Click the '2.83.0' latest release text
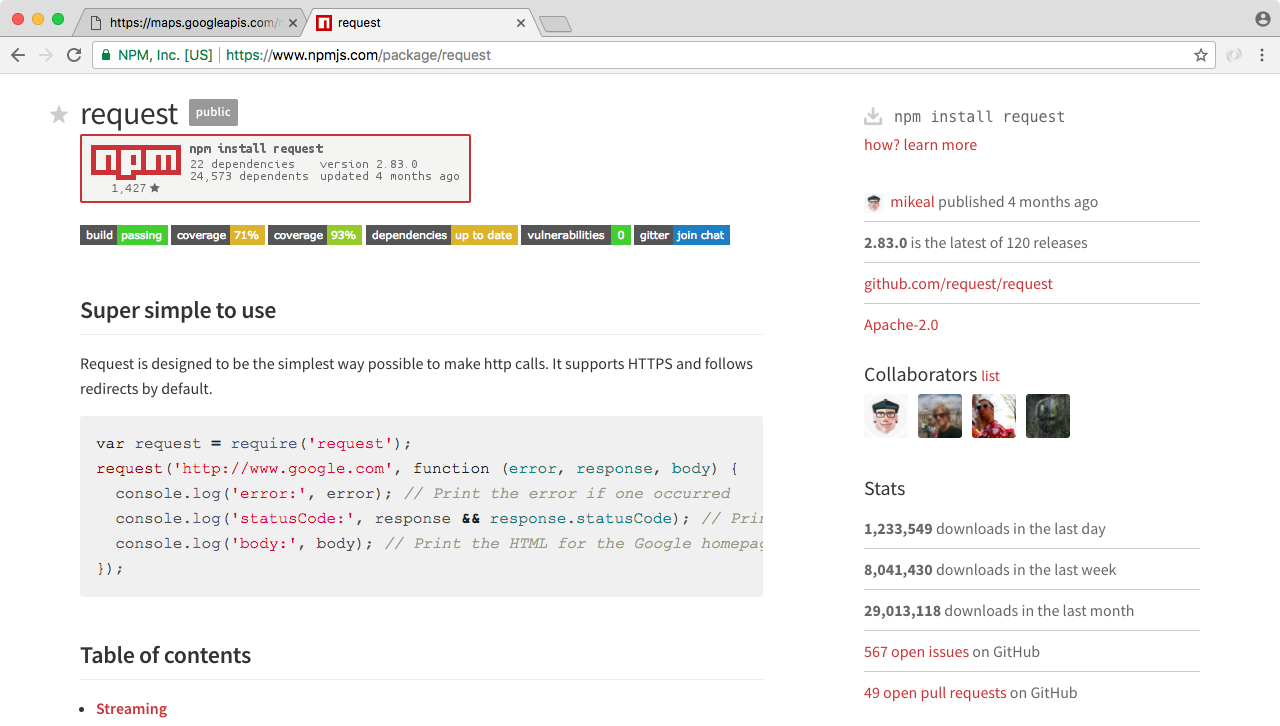Viewport: 1280px width, 726px height. tap(885, 243)
